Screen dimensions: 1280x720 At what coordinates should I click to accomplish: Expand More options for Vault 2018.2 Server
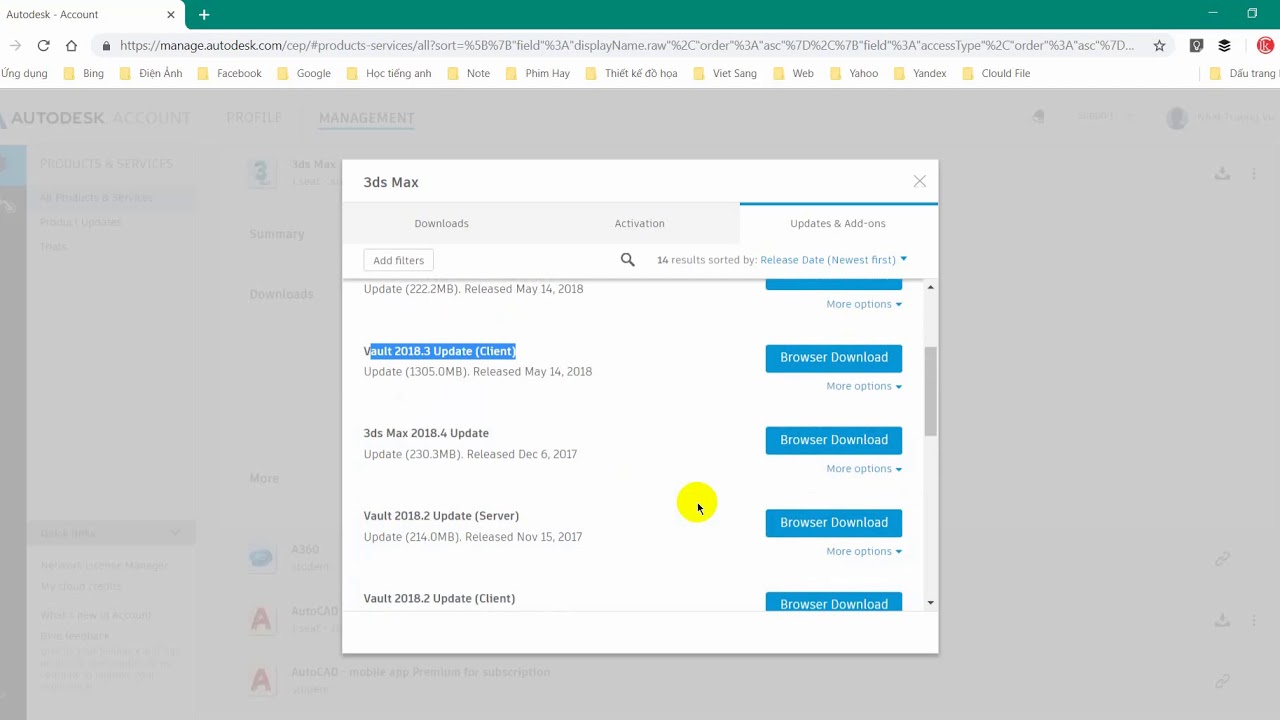coord(864,552)
